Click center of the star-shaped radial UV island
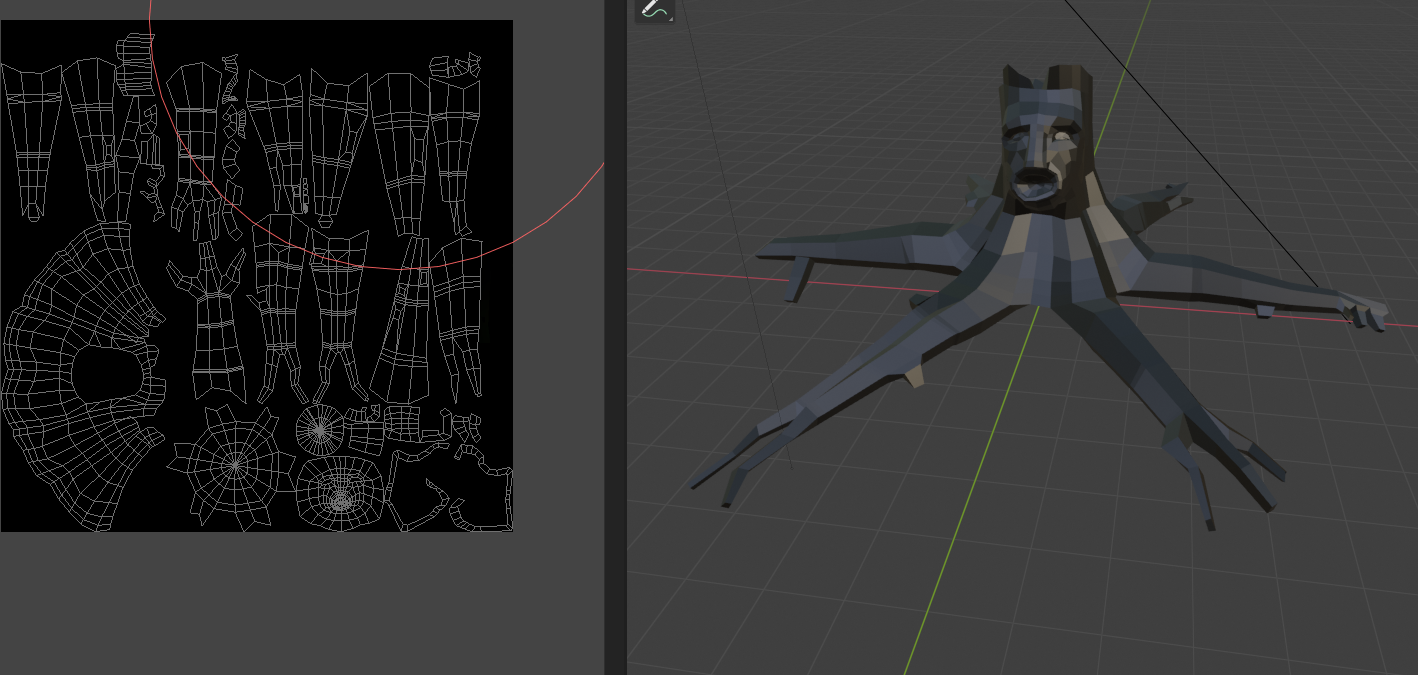The width and height of the screenshot is (1418, 675). tap(235, 464)
